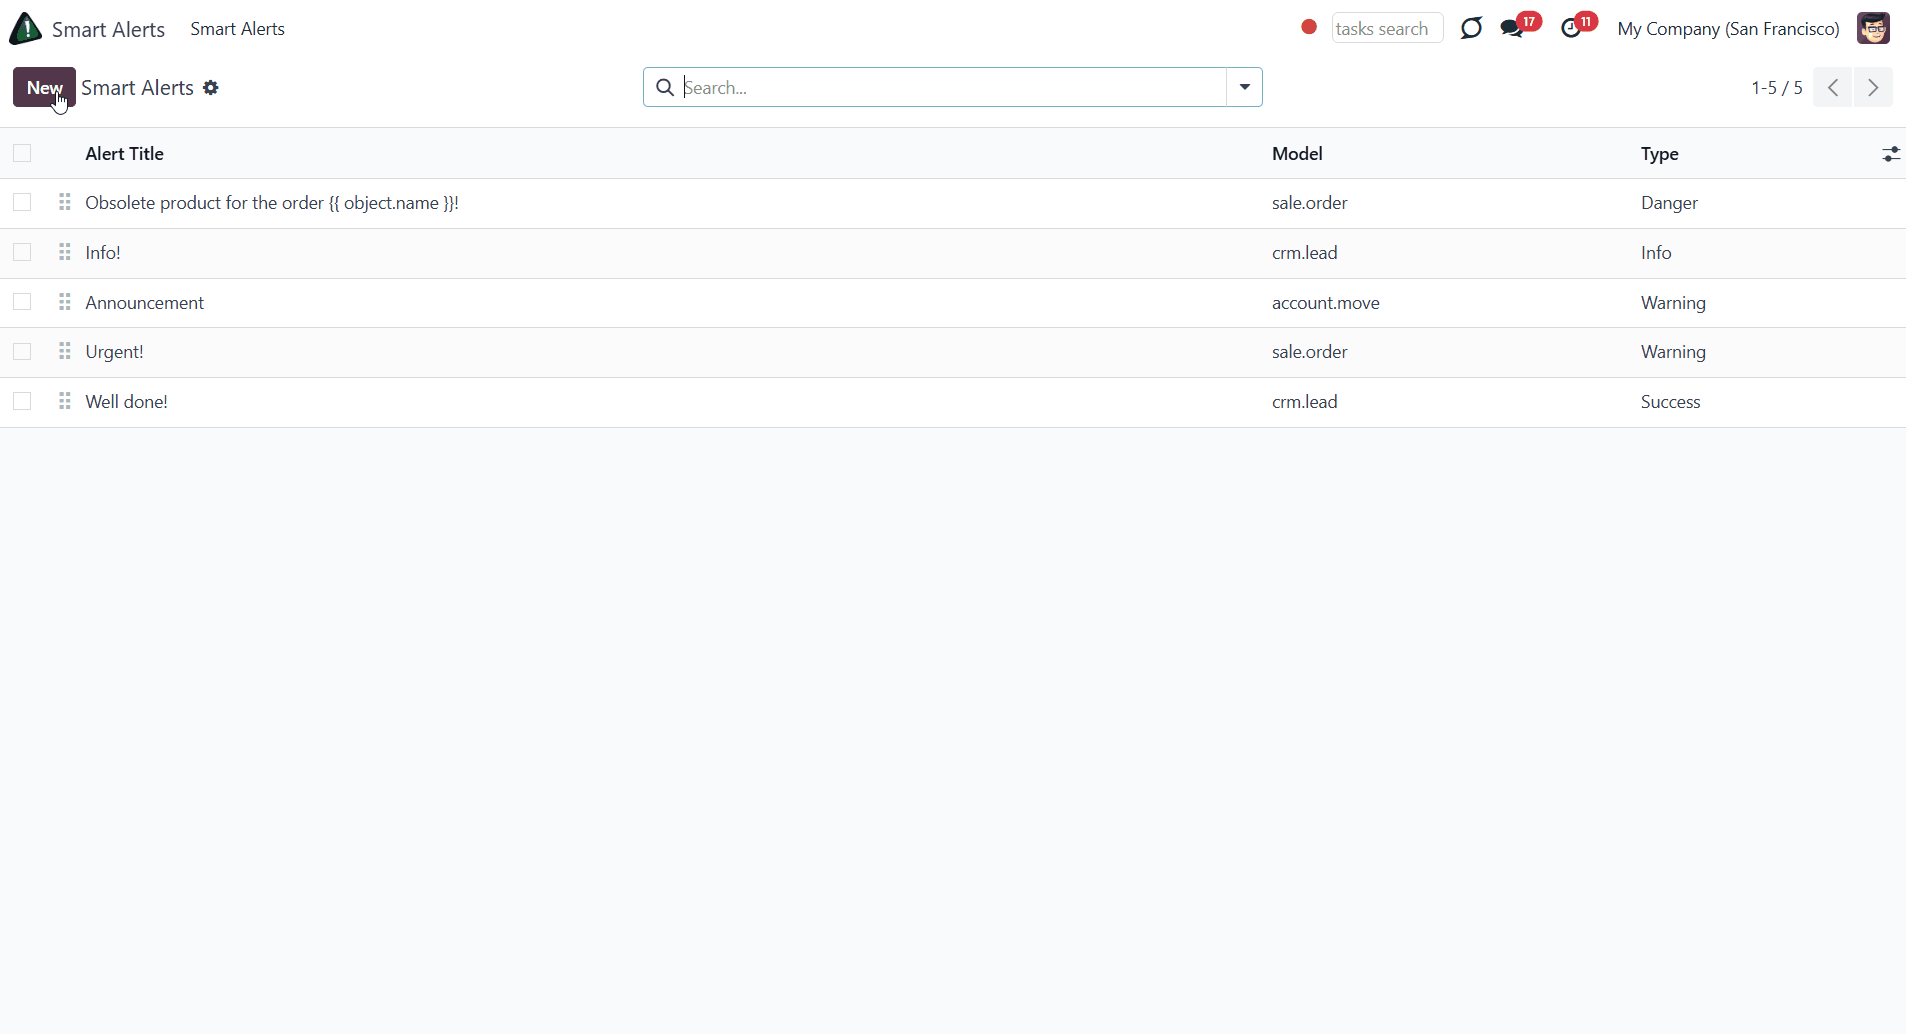Click the Smart Alerts app logo icon

(x=26, y=29)
